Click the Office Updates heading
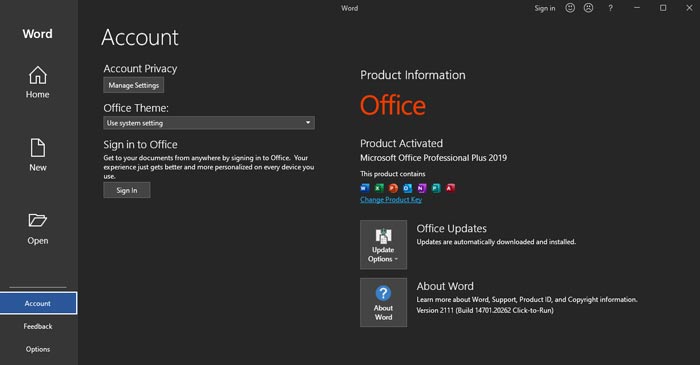The width and height of the screenshot is (700, 365). (451, 228)
